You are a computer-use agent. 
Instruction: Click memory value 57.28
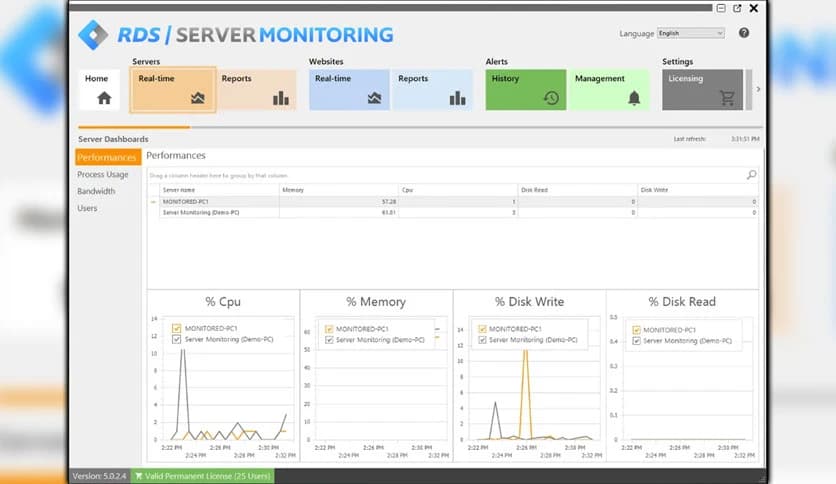click(389, 202)
